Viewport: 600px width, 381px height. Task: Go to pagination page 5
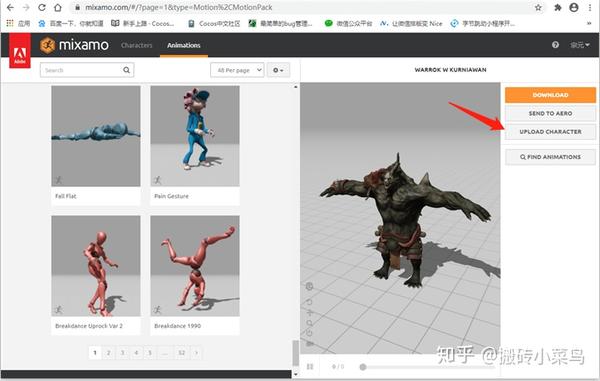point(150,353)
